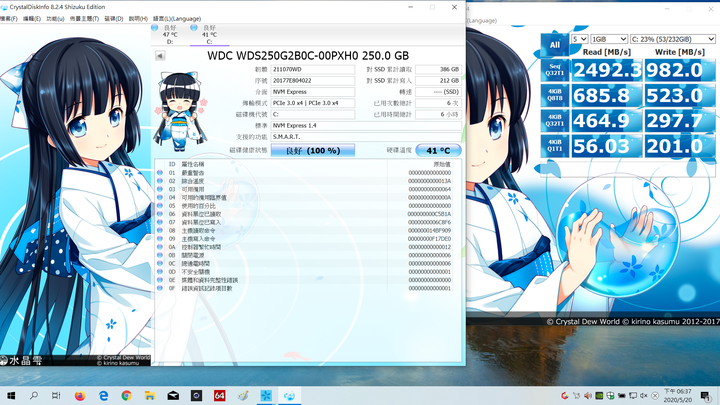
Task: Open taskbar search magnifier
Action: [34, 395]
